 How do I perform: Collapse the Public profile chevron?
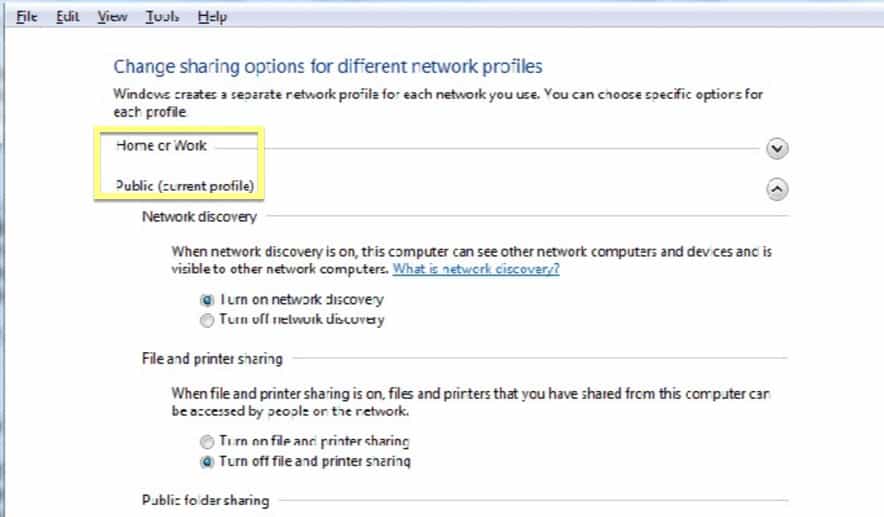coord(777,189)
